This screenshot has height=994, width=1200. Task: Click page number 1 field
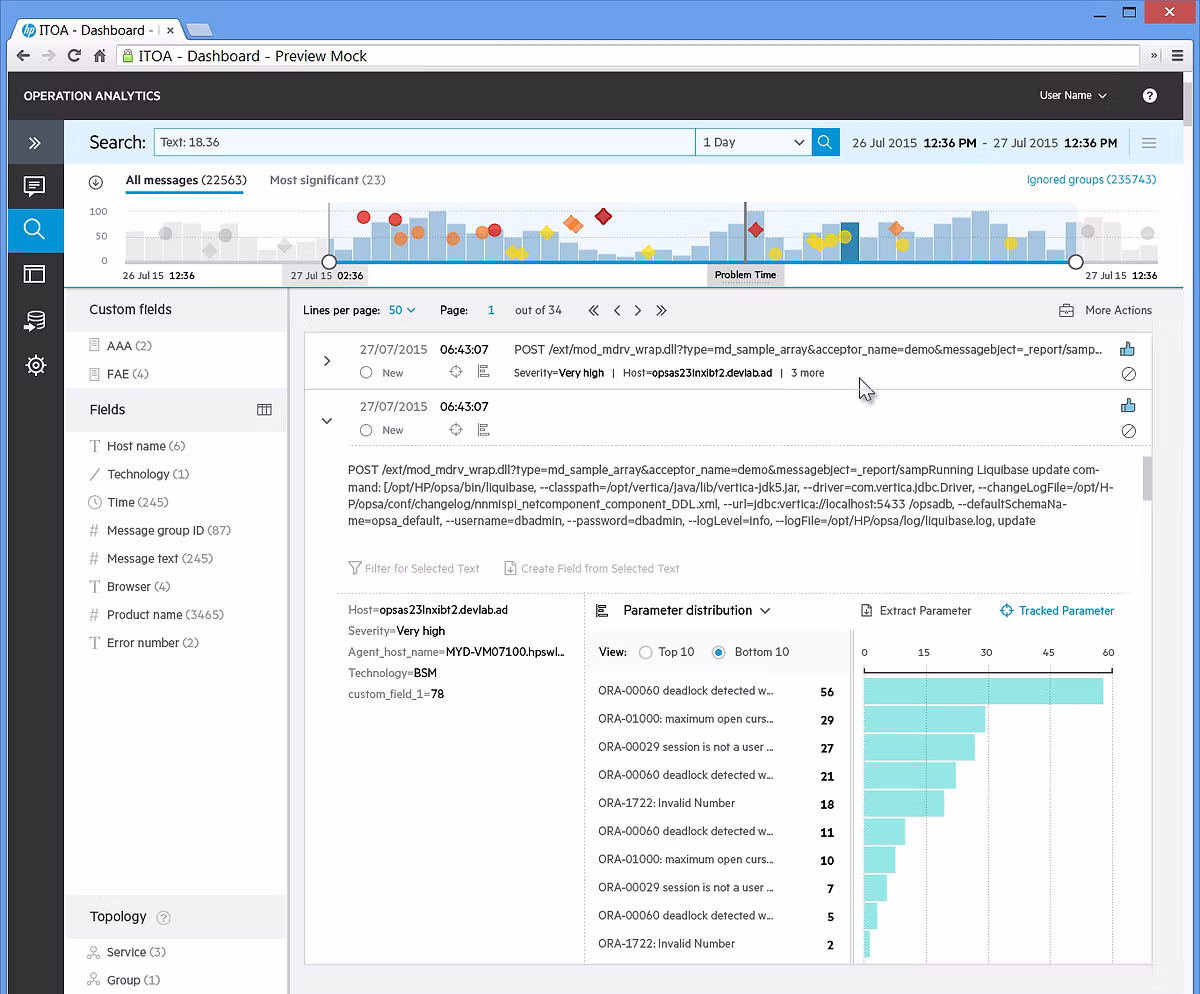[491, 311]
